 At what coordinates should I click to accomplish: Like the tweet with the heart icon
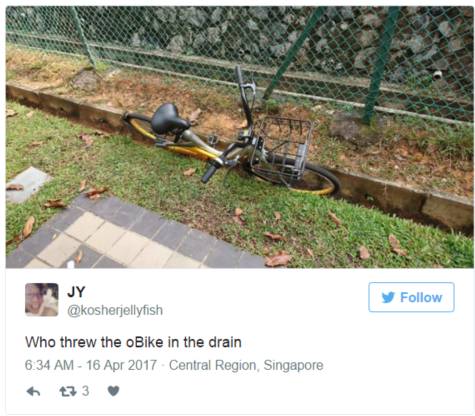click(x=113, y=391)
